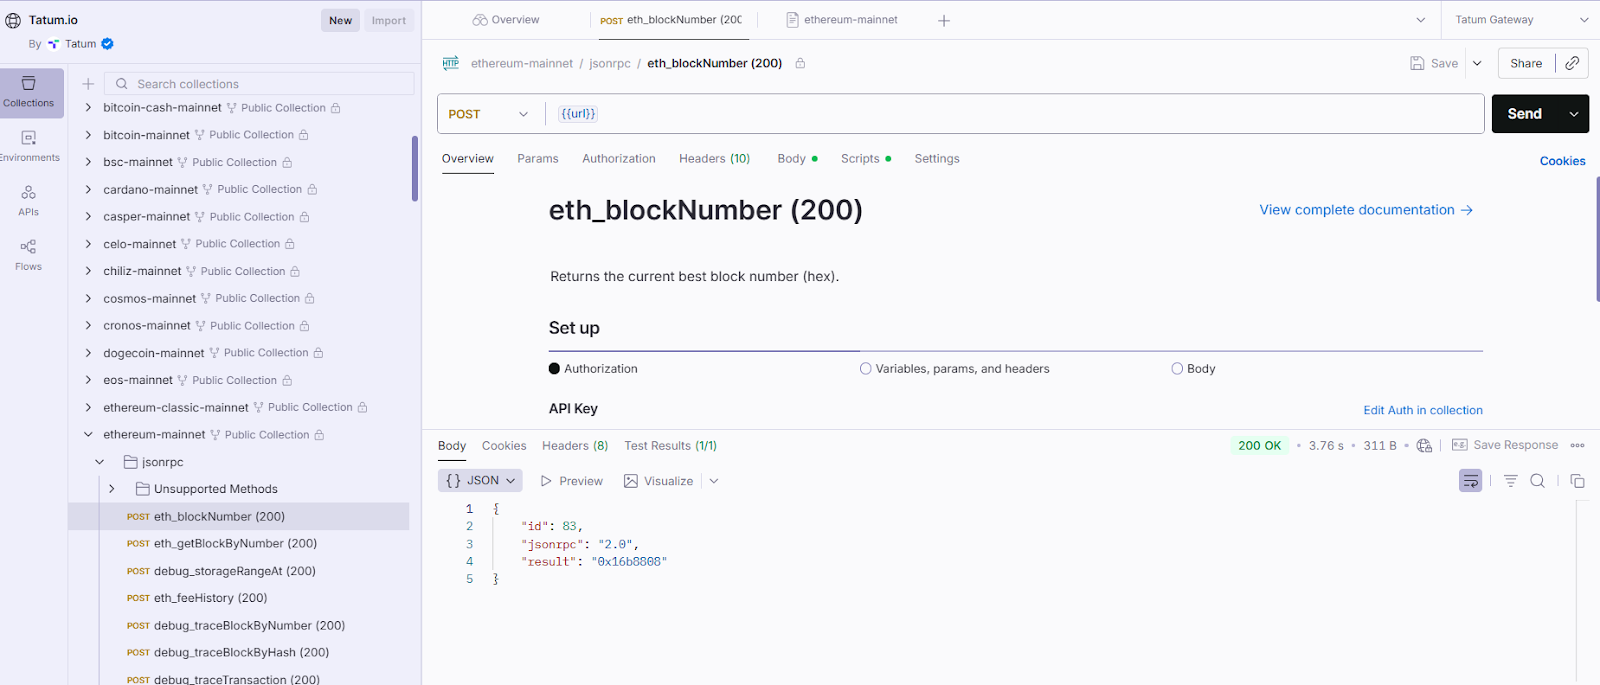Click the verified badge next to Tatum
The image size is (1600, 685).
click(x=107, y=44)
